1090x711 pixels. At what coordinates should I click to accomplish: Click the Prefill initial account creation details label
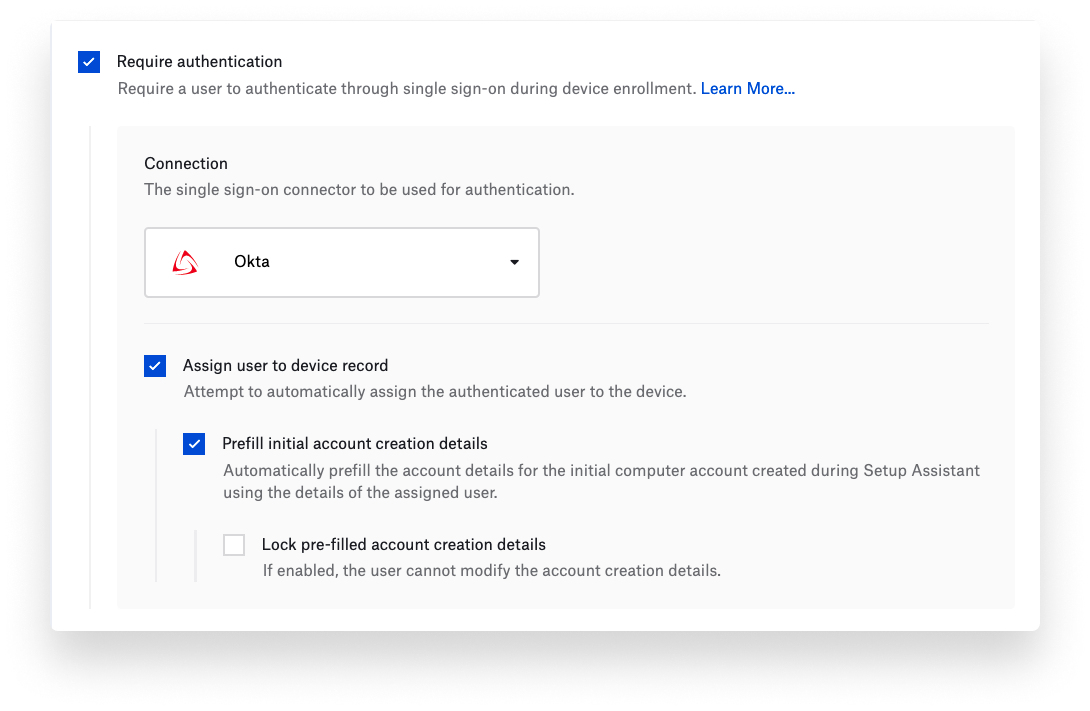click(x=354, y=444)
